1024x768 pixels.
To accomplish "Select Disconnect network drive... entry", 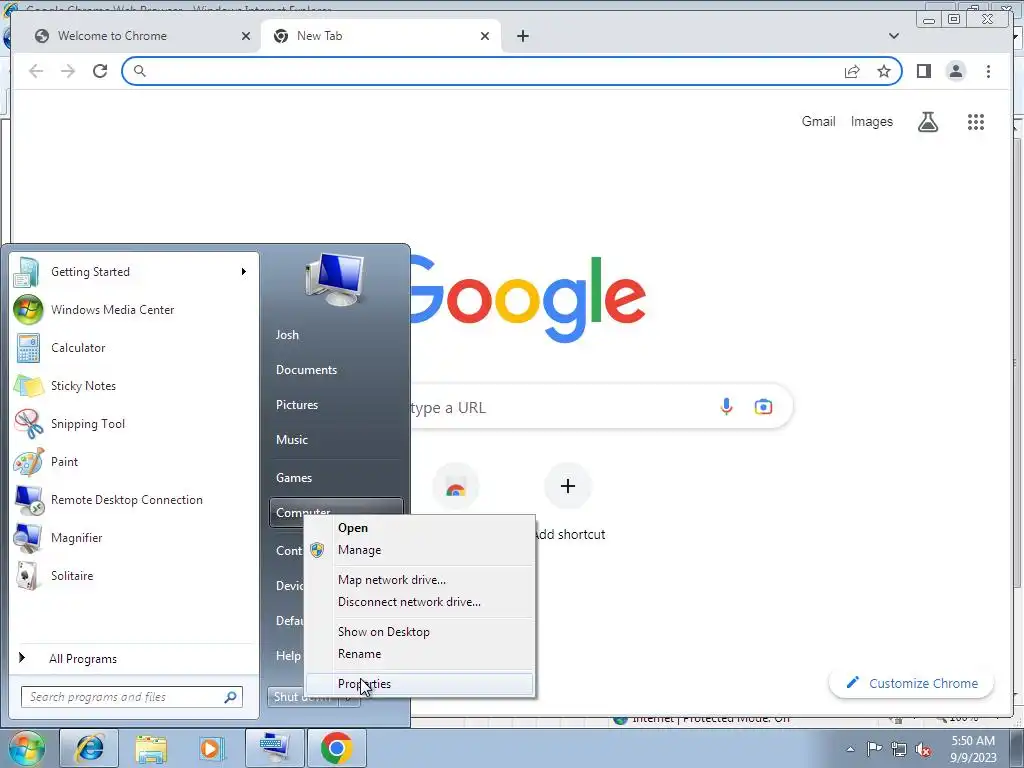I will point(420,602).
